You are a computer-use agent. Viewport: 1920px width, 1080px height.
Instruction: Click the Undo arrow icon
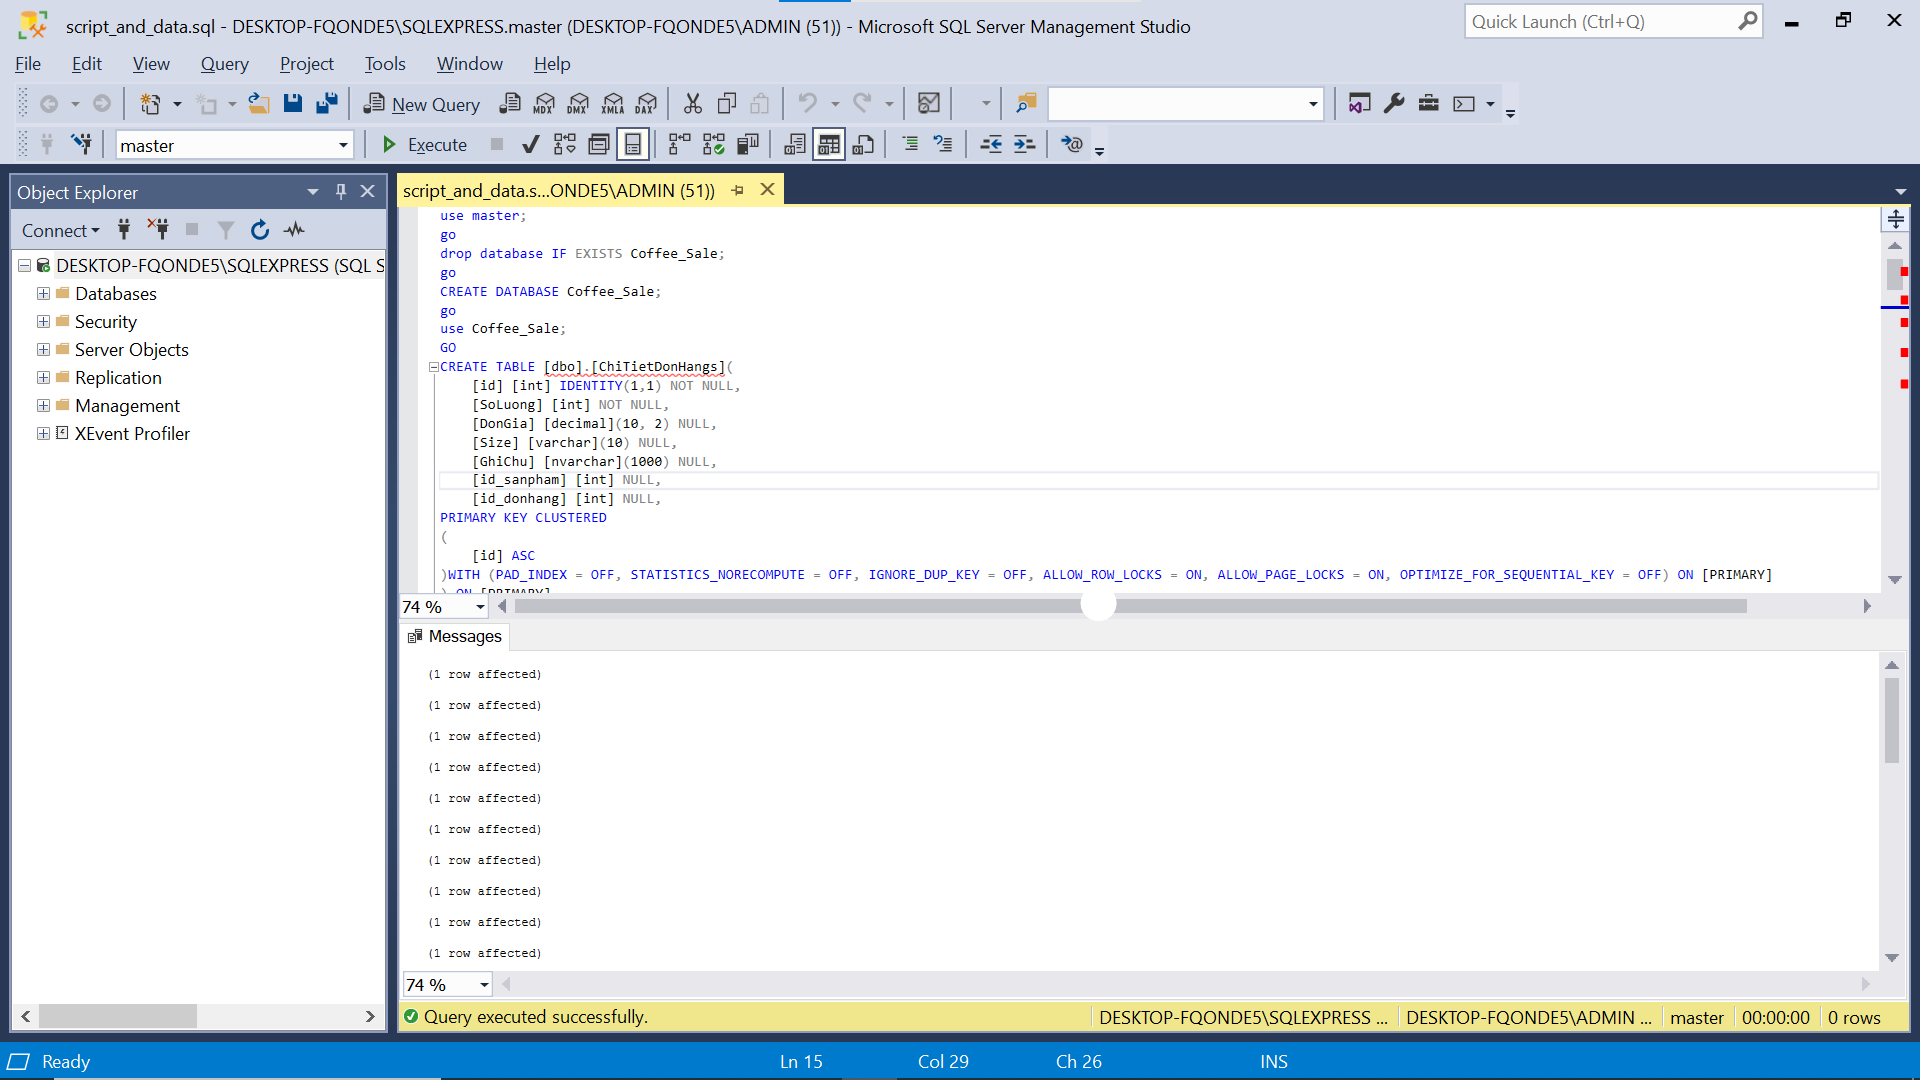(x=807, y=103)
